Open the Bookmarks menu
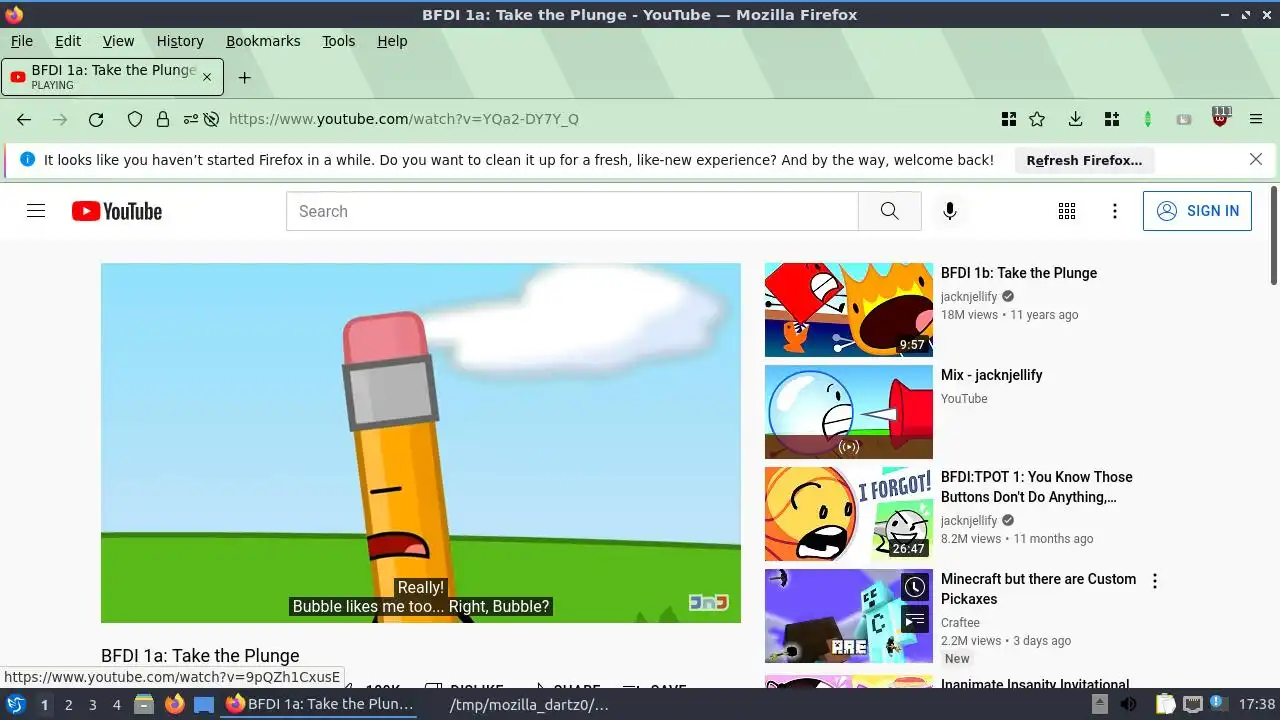The height and width of the screenshot is (720, 1280). 263,41
